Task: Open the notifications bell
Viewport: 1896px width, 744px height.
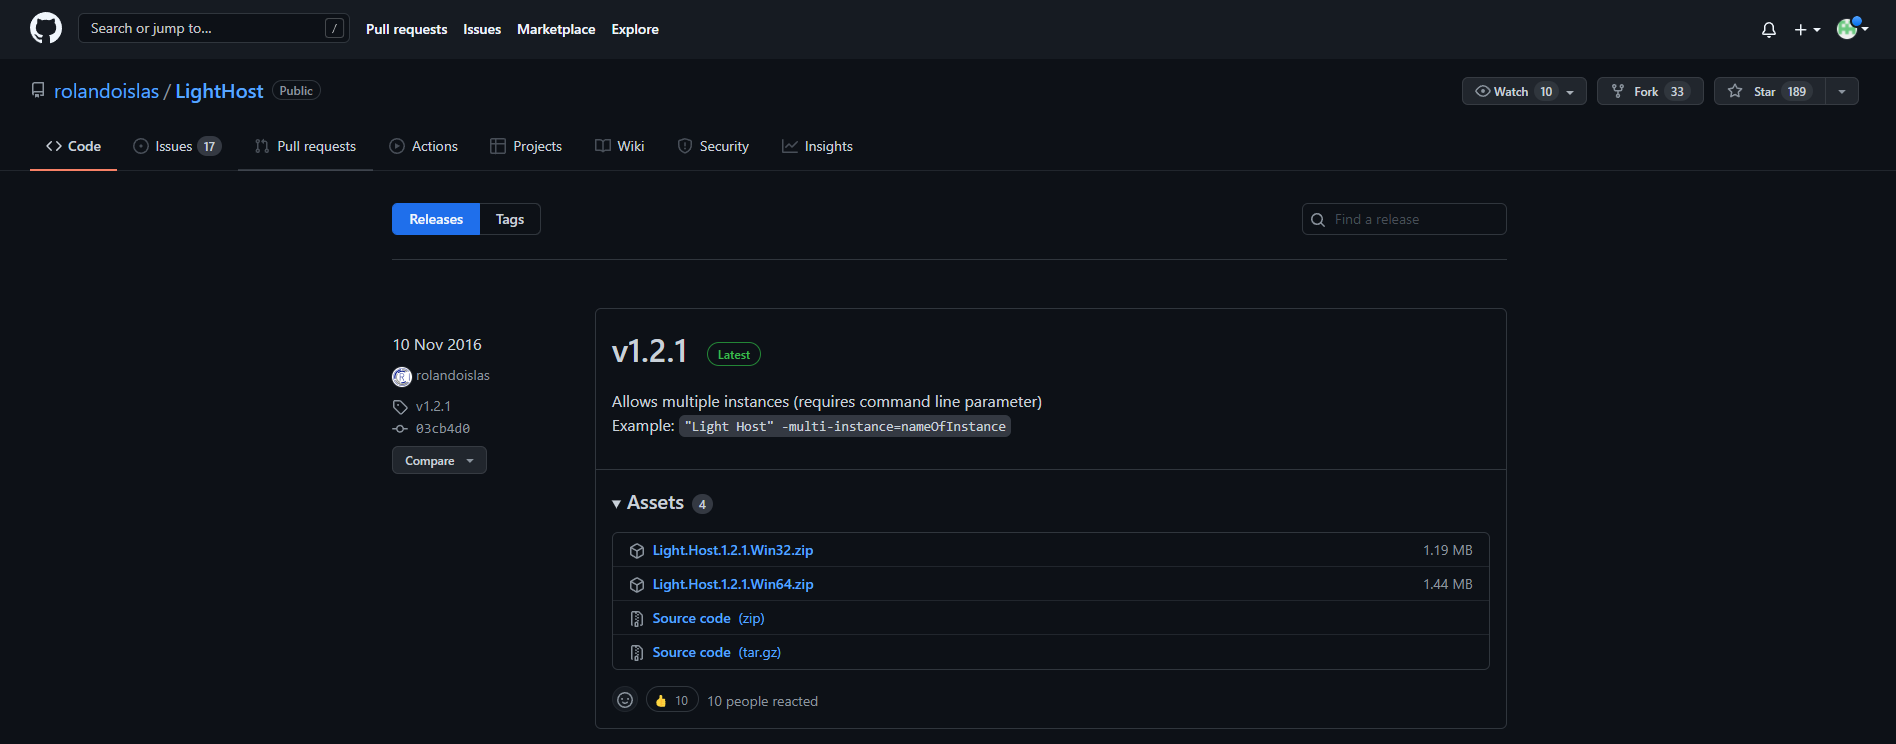Action: coord(1769,30)
